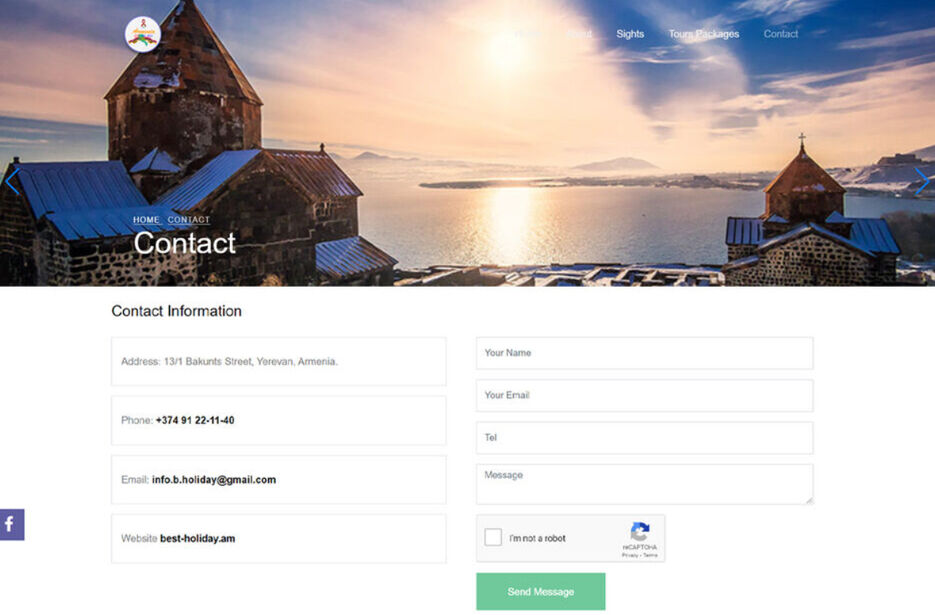Select Contact in the top navigation
Image resolution: width=935 pixels, height=615 pixels.
pyautogui.click(x=781, y=34)
